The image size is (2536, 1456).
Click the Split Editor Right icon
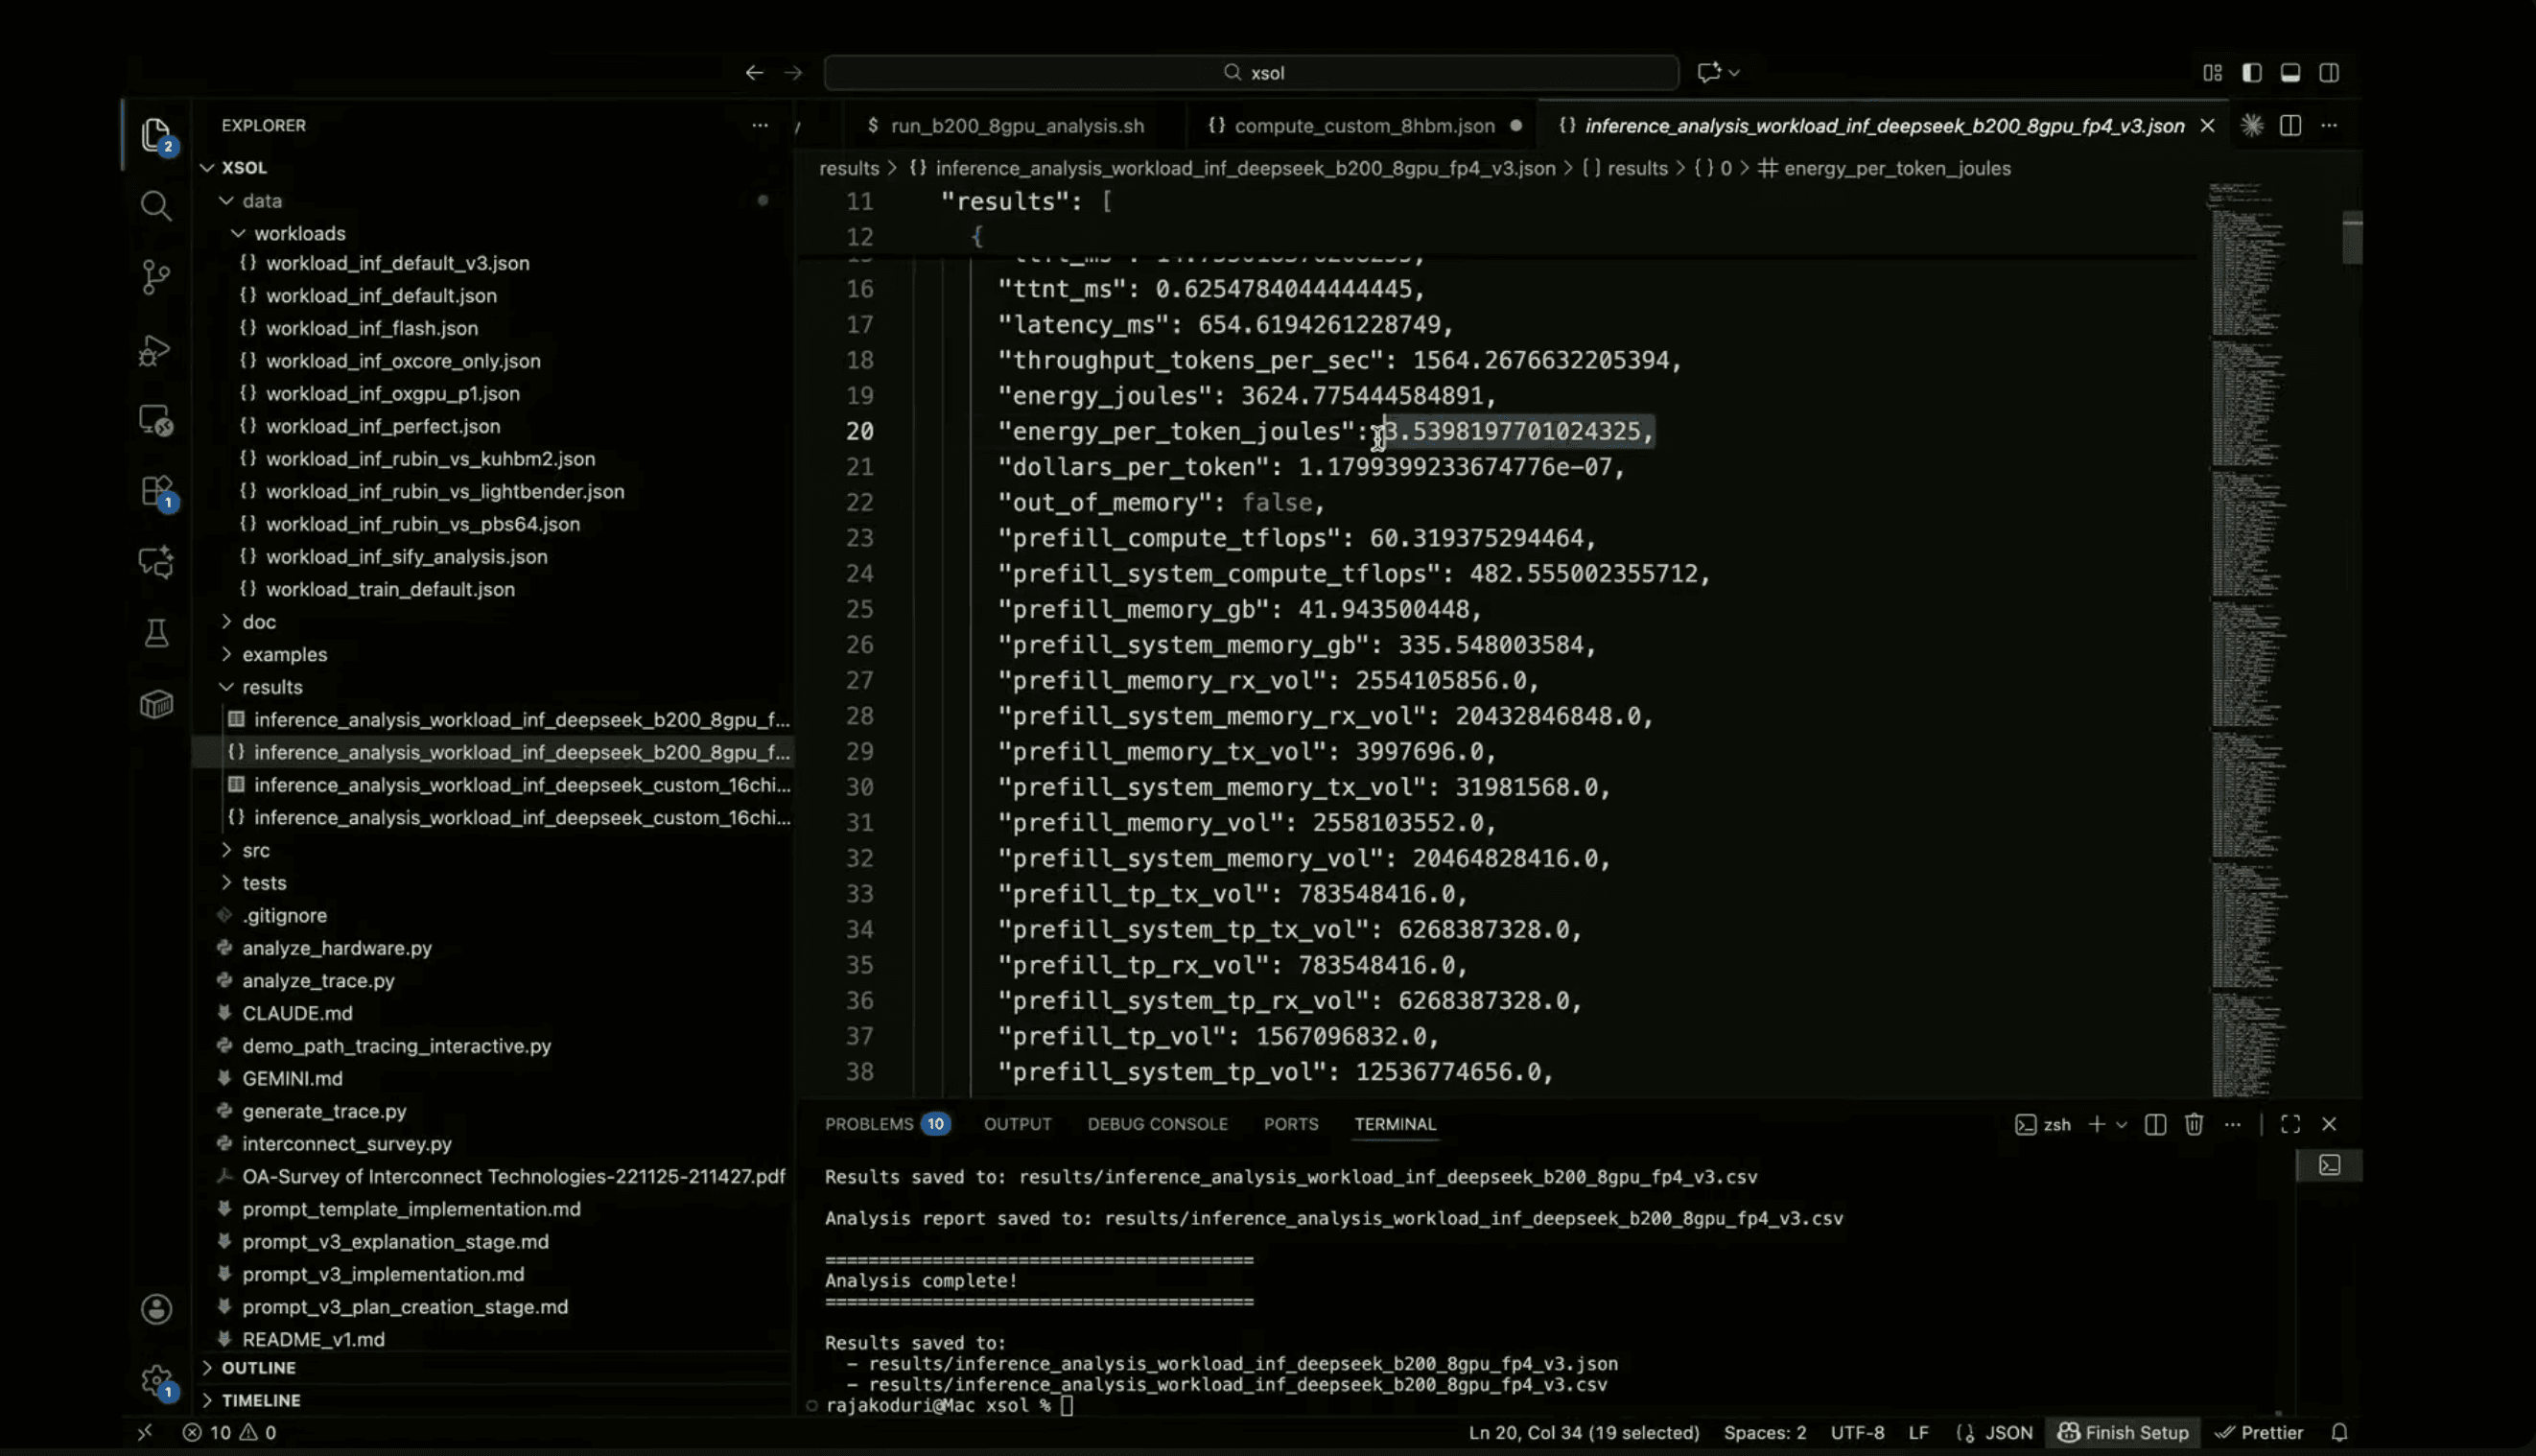click(2290, 125)
